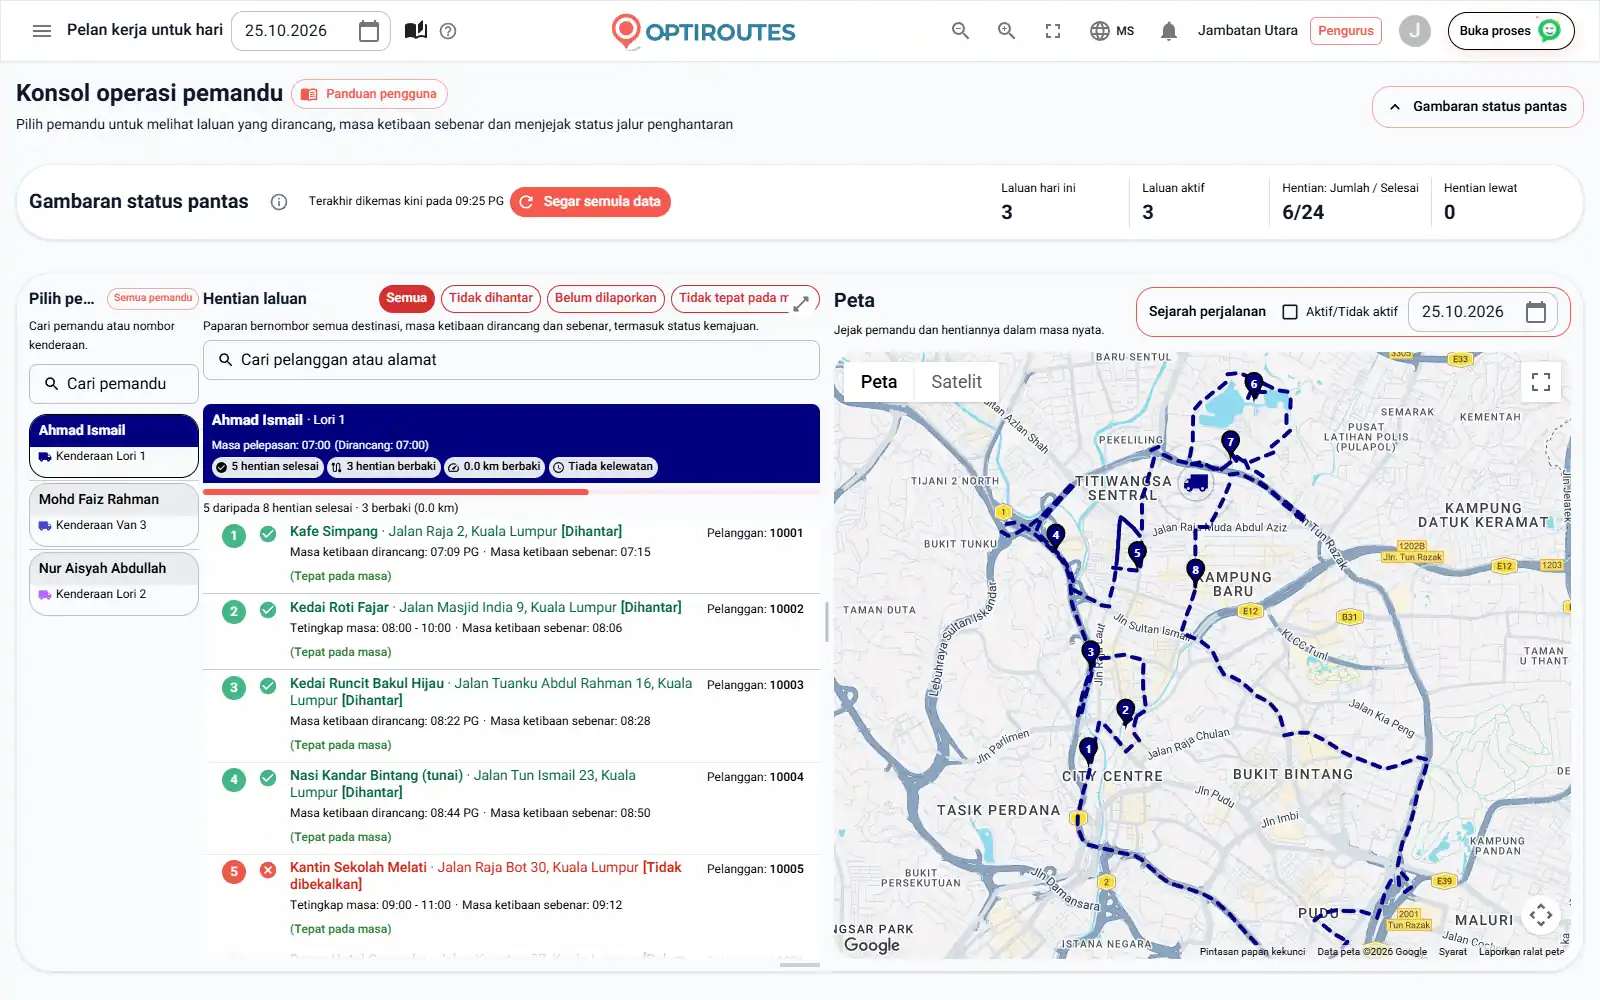
Task: Open the Panduan pengguna guide
Action: click(369, 94)
